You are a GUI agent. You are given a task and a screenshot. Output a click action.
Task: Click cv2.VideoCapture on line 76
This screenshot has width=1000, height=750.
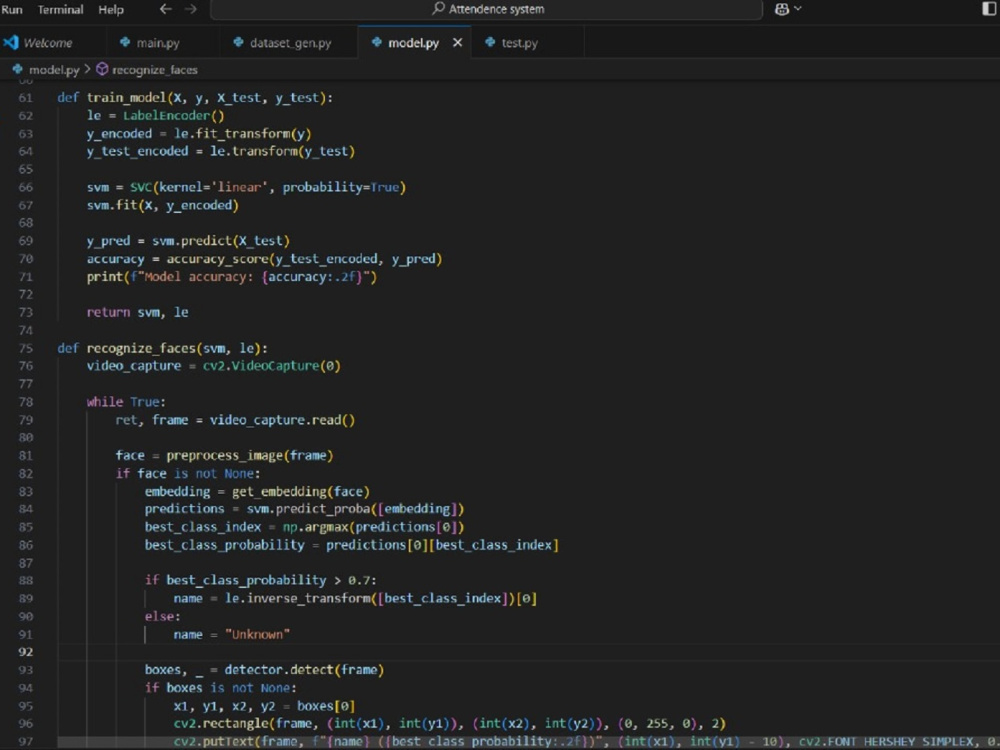coord(261,366)
